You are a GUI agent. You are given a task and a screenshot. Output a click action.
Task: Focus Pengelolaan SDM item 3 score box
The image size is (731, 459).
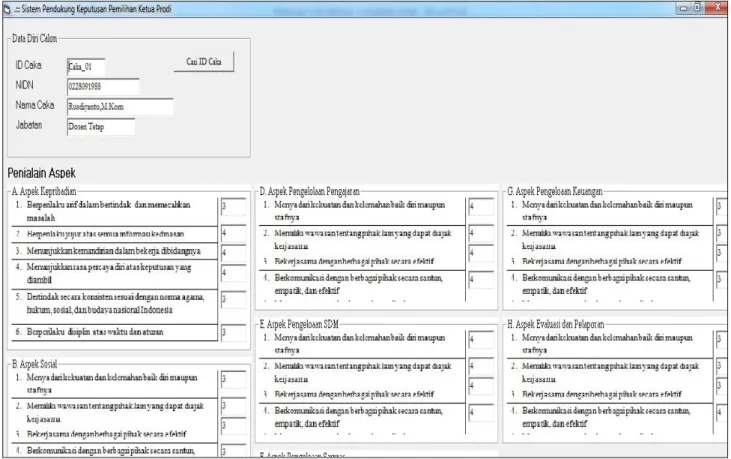(x=481, y=386)
